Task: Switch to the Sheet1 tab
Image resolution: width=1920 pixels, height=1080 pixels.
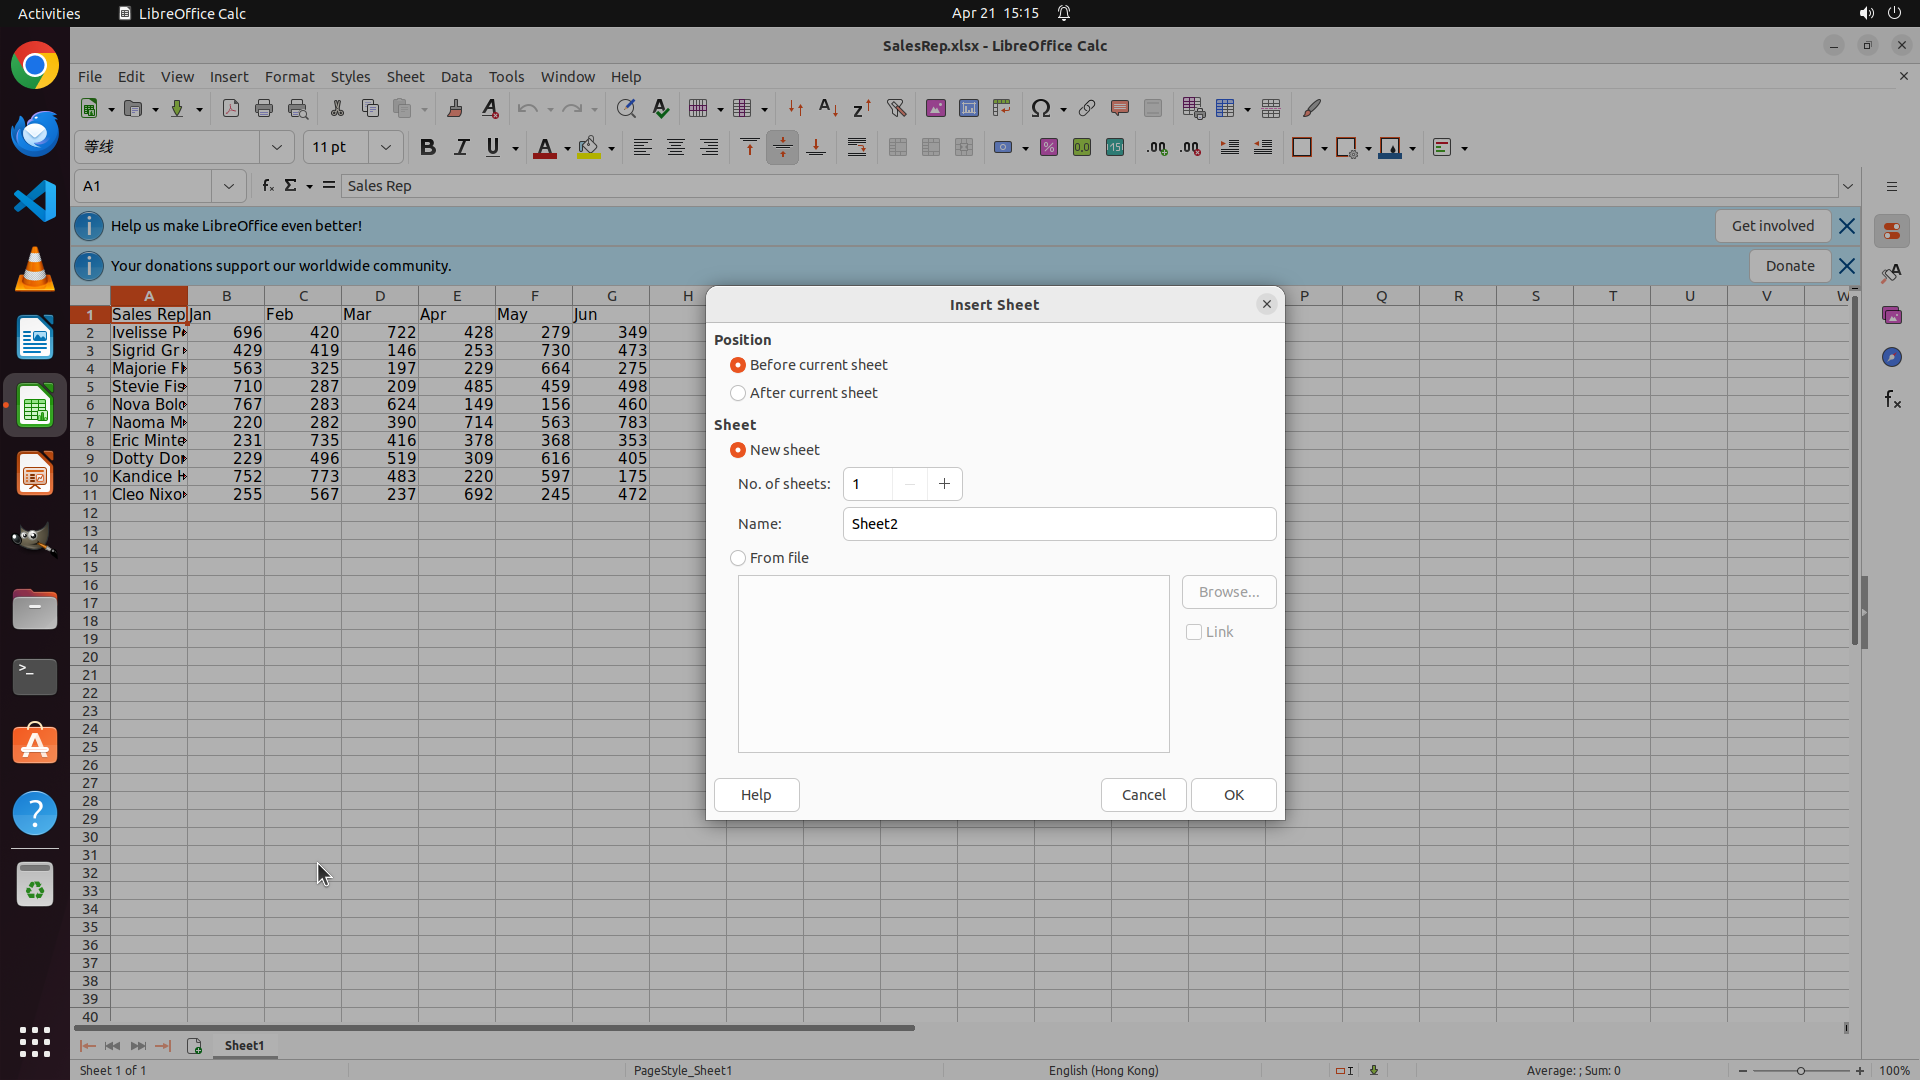Action: 244,1046
